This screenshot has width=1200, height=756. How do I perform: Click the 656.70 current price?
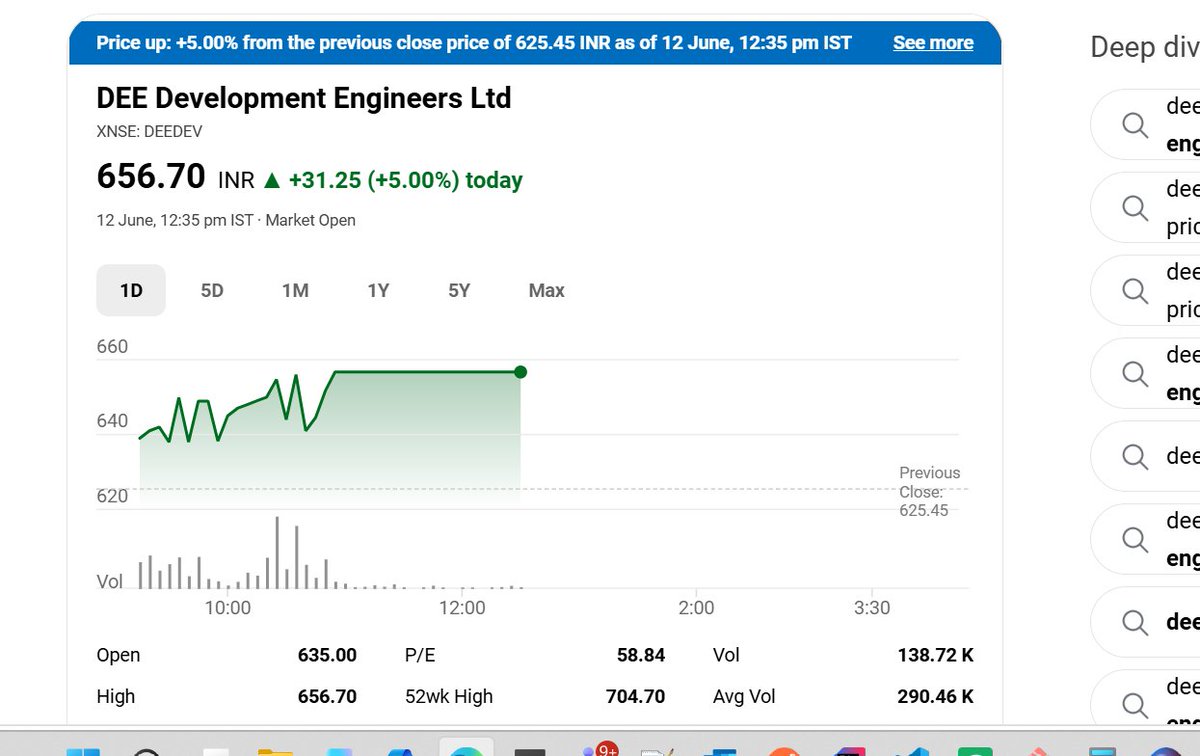point(151,177)
